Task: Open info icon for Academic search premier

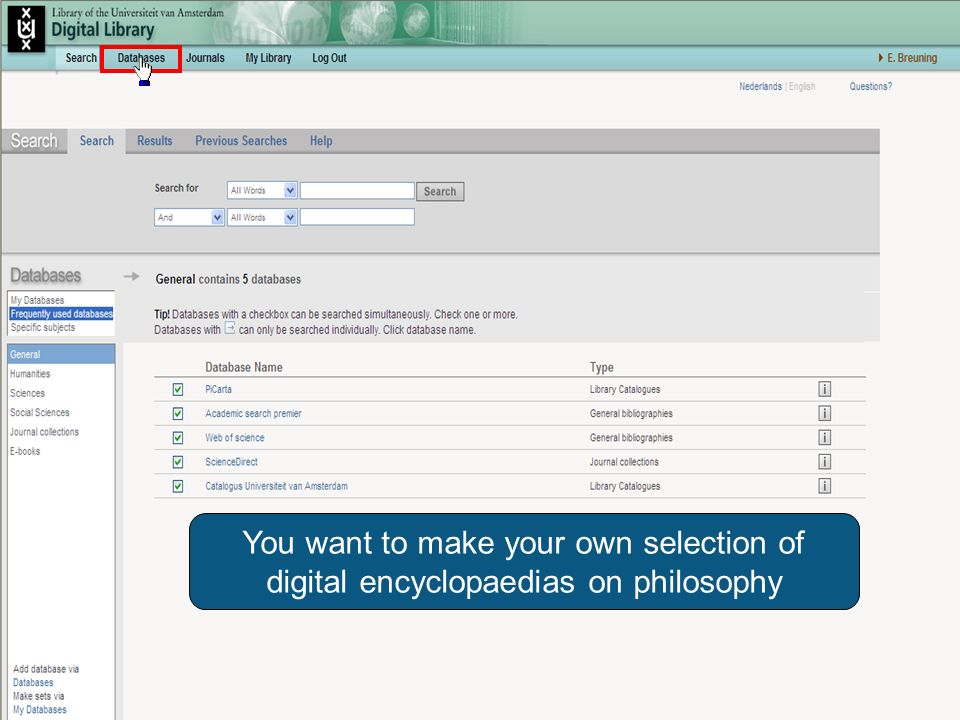Action: [x=824, y=413]
